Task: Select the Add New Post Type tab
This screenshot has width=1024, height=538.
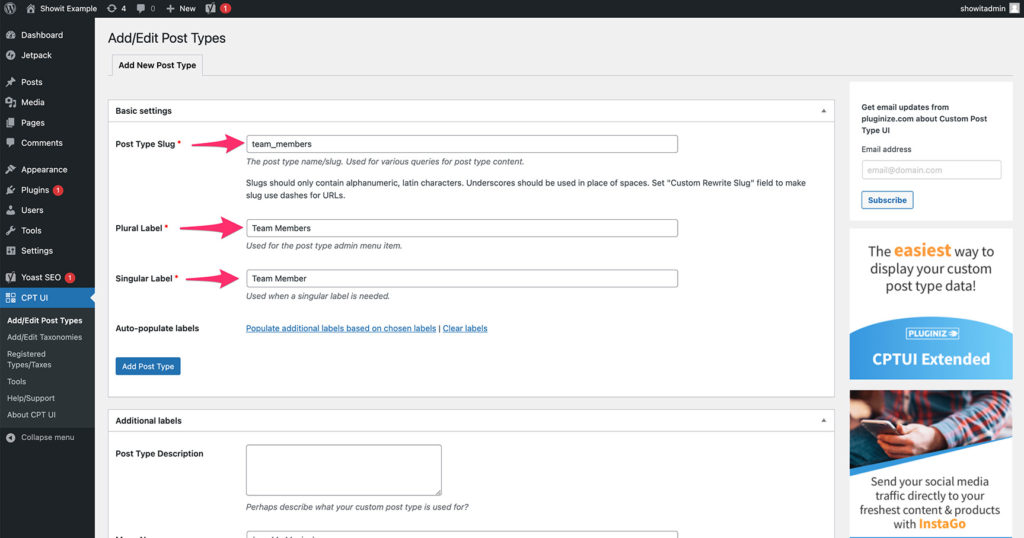Action: [x=157, y=65]
